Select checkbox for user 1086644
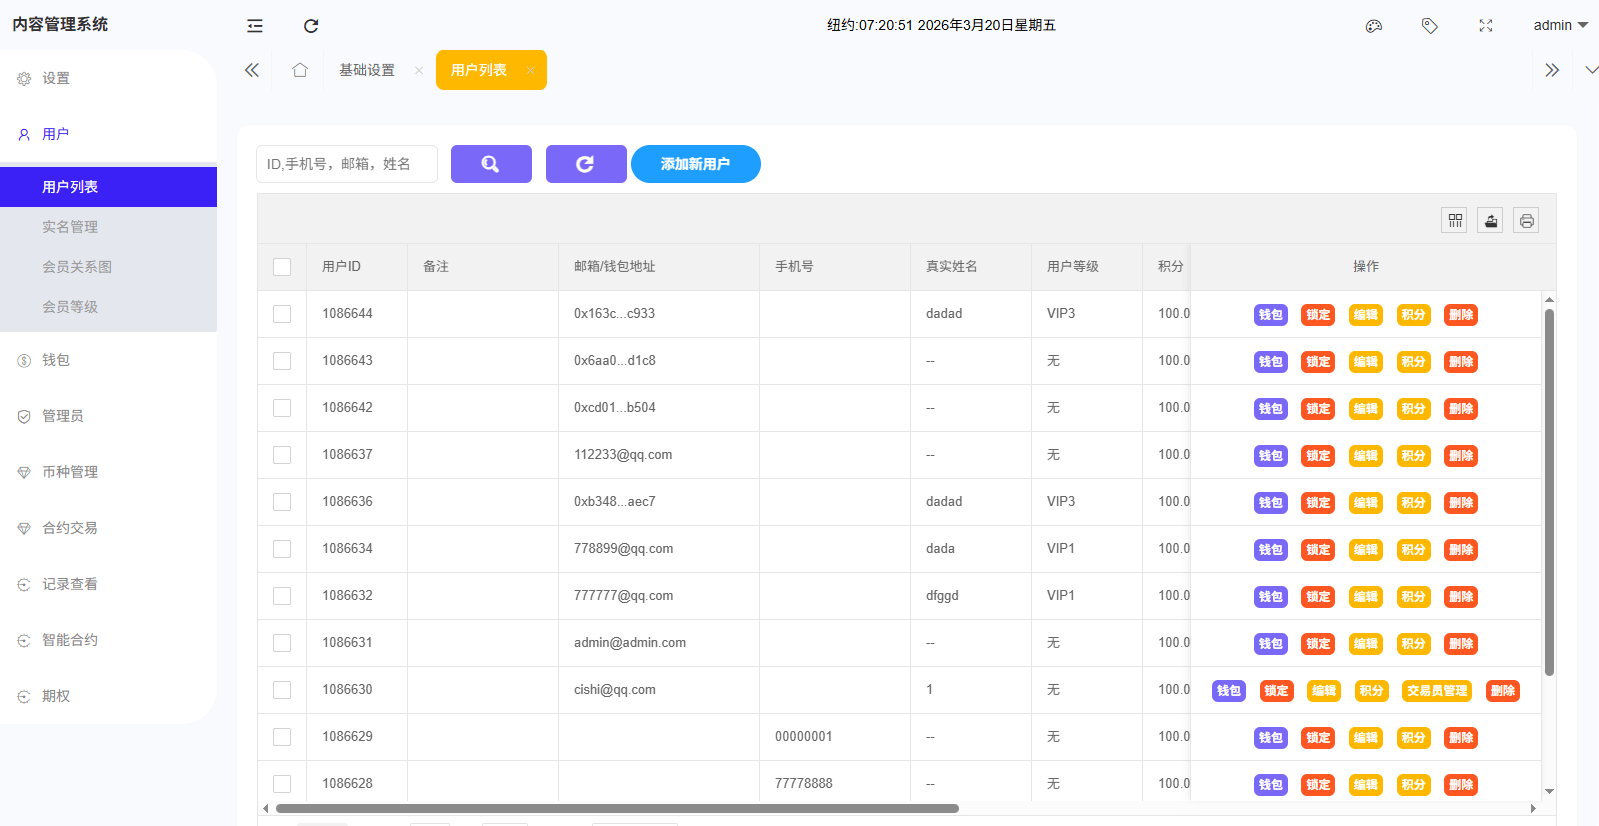This screenshot has height=826, width=1599. [x=282, y=314]
